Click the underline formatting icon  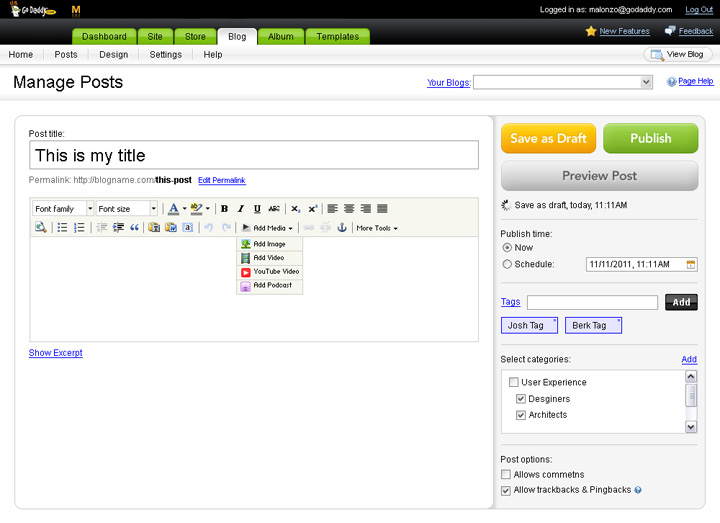pyautogui.click(x=257, y=209)
